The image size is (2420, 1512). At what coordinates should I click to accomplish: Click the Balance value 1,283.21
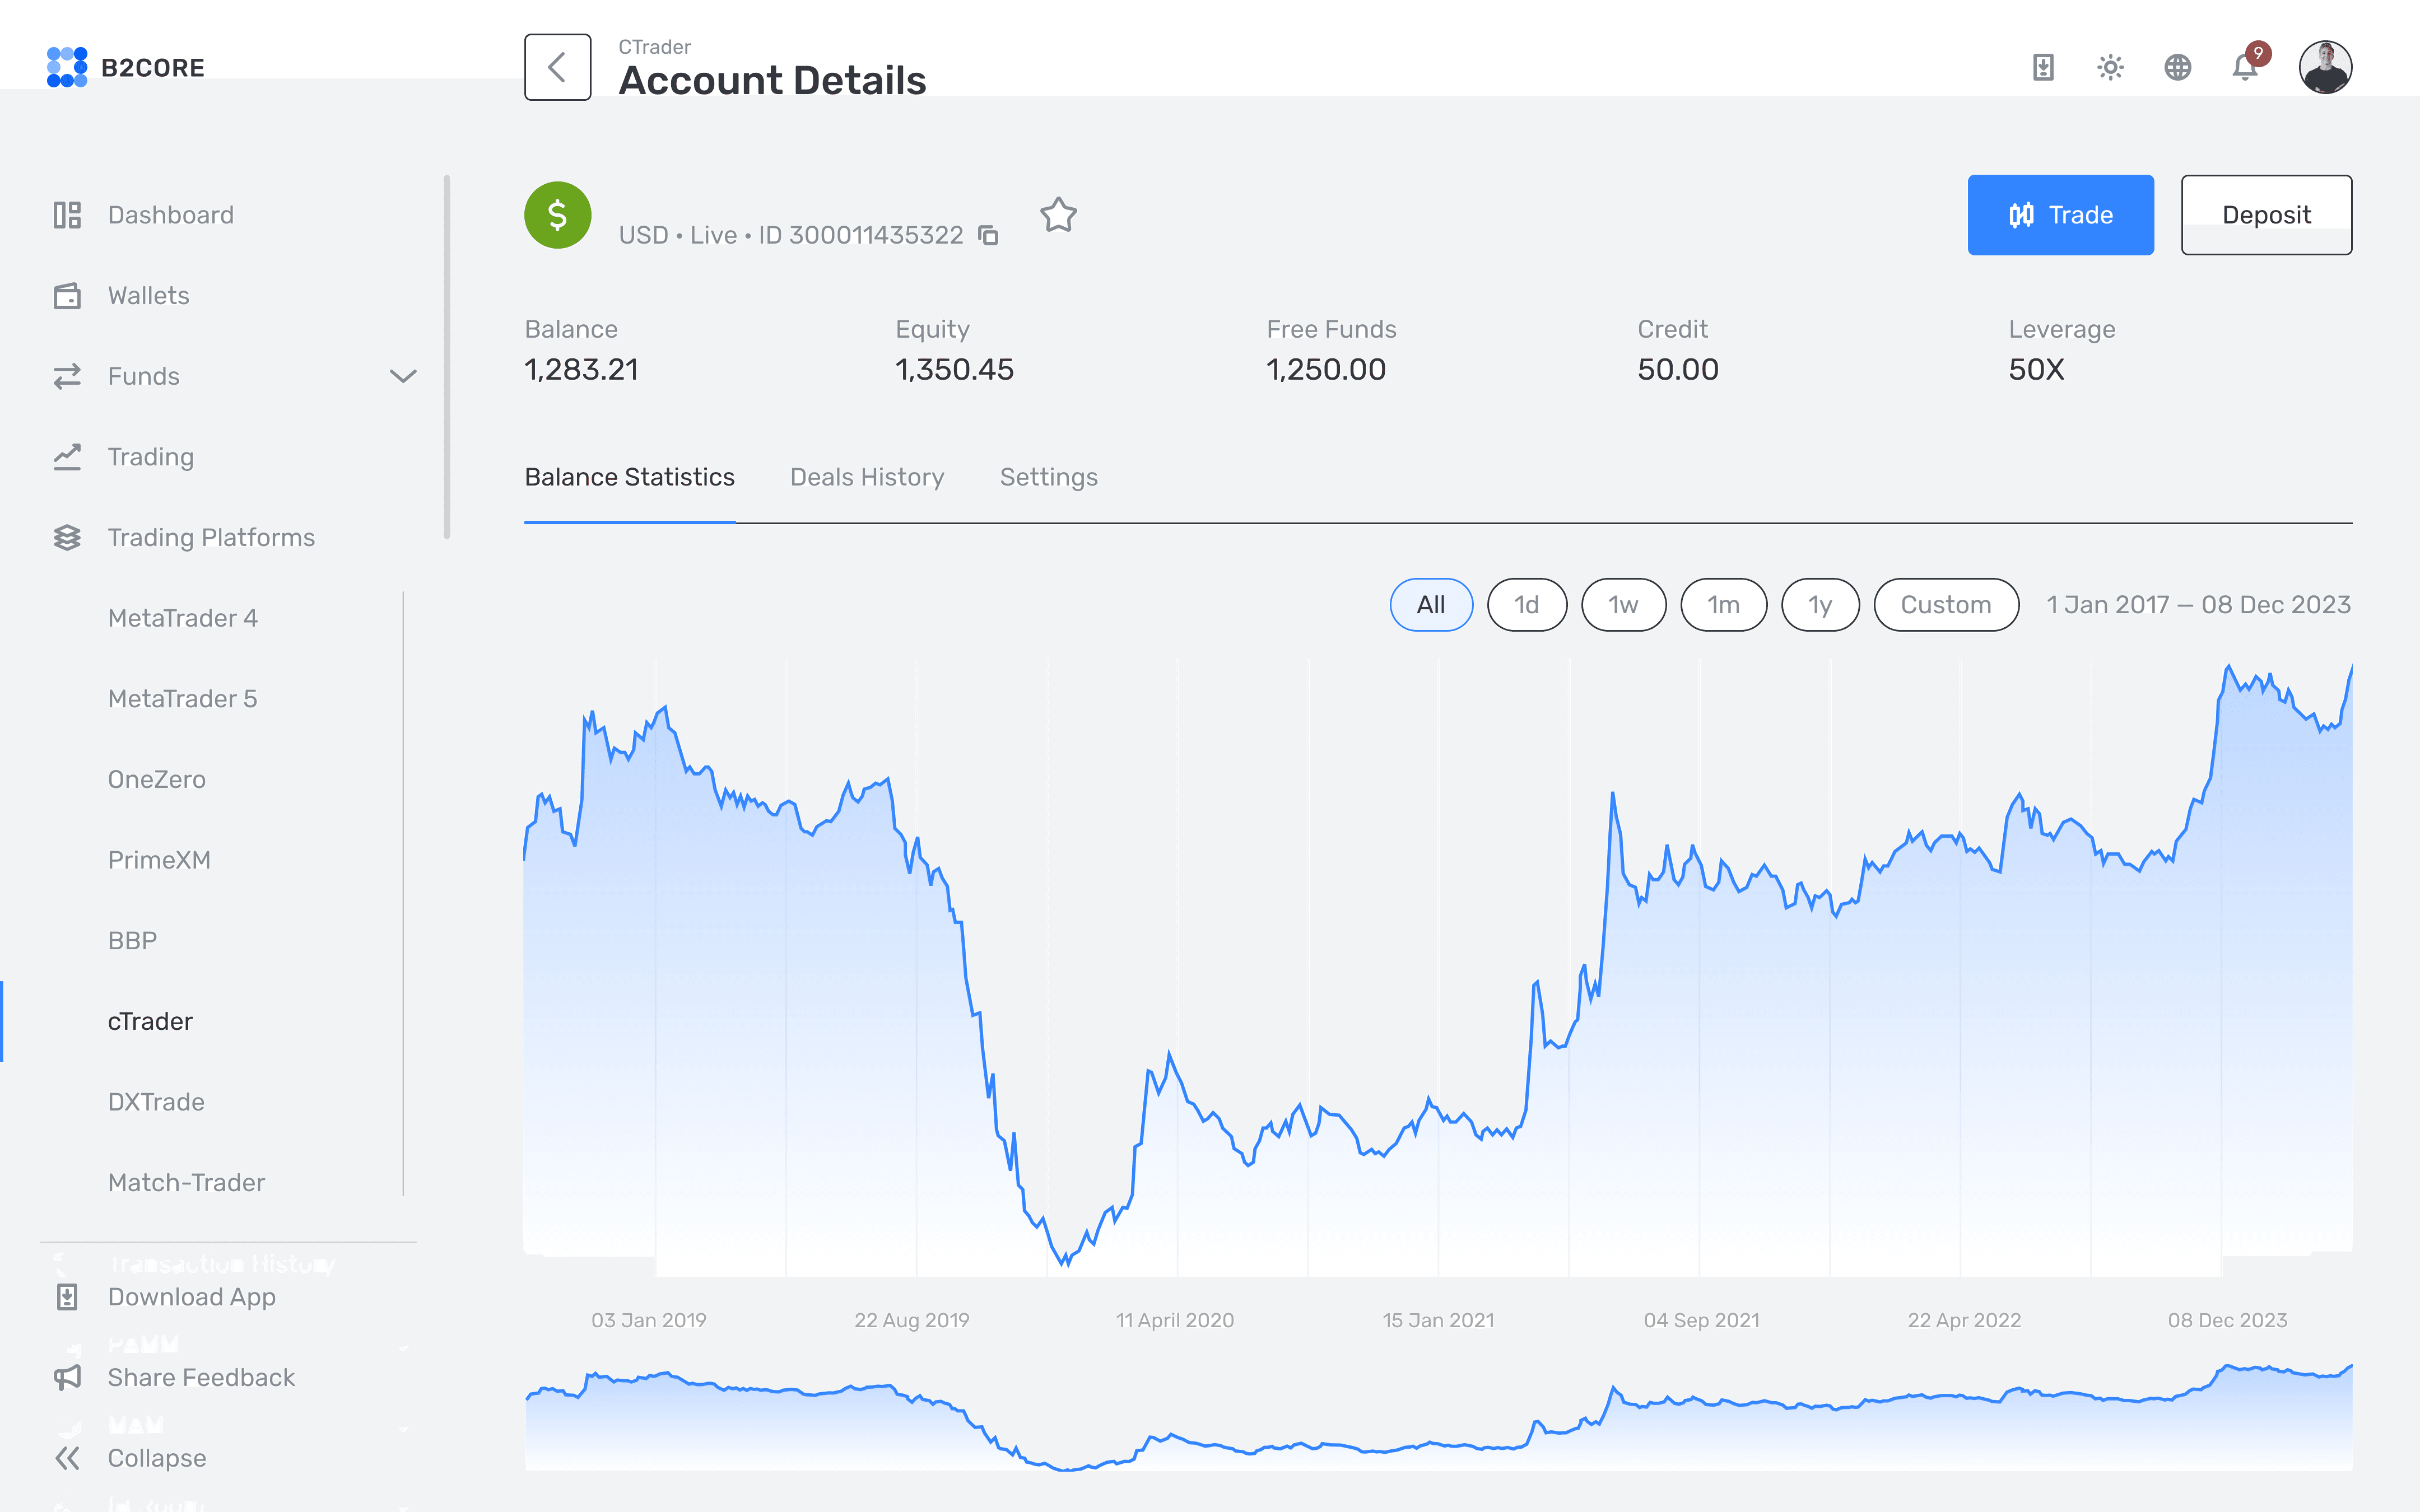[x=582, y=370]
